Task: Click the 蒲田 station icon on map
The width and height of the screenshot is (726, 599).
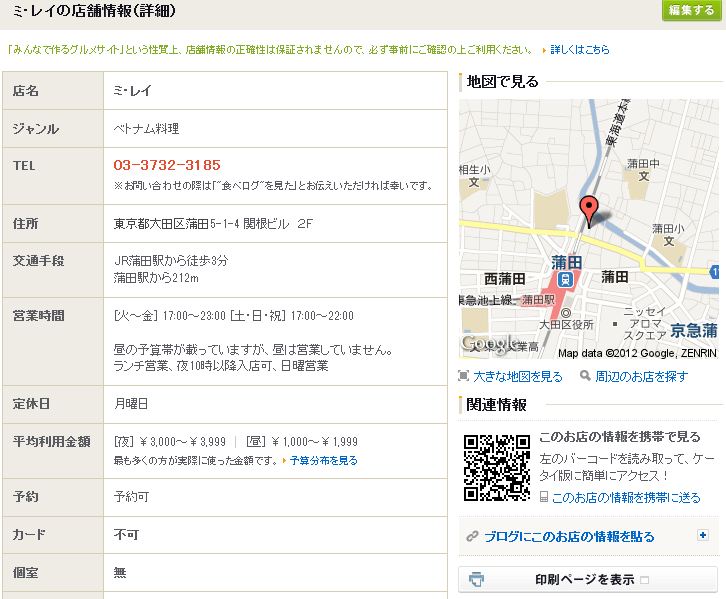Action: [x=566, y=279]
